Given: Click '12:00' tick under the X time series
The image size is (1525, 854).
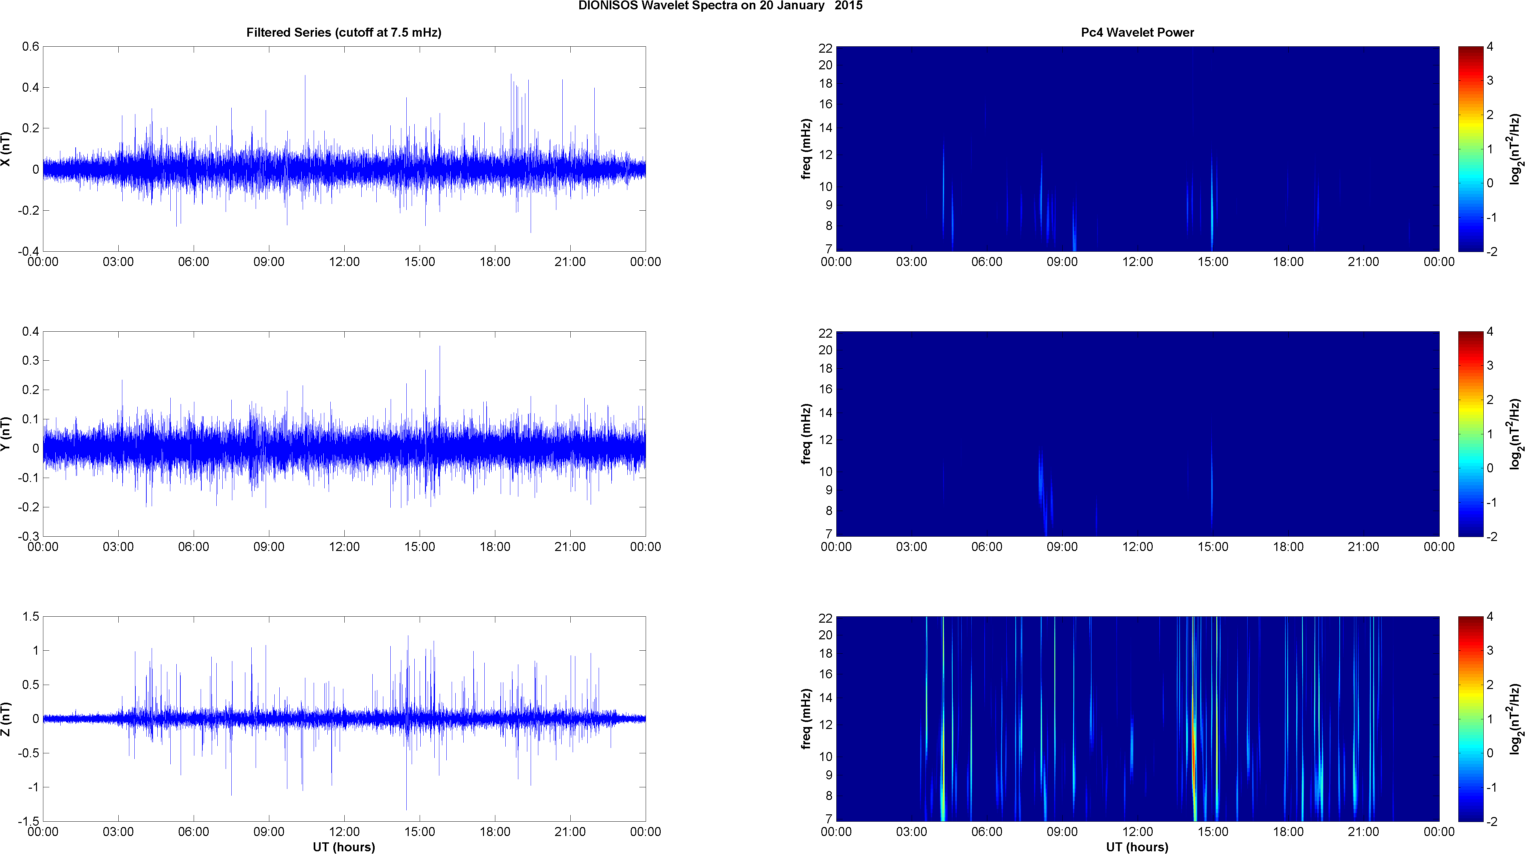Looking at the screenshot, I should point(344,262).
